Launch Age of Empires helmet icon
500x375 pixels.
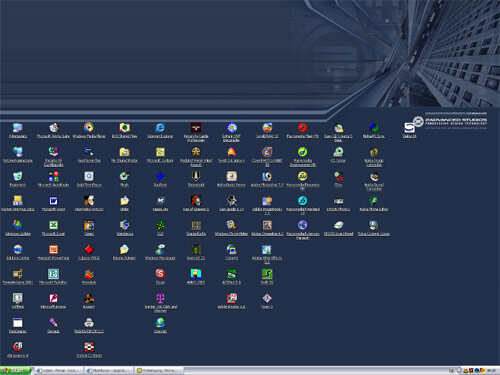pos(196,201)
